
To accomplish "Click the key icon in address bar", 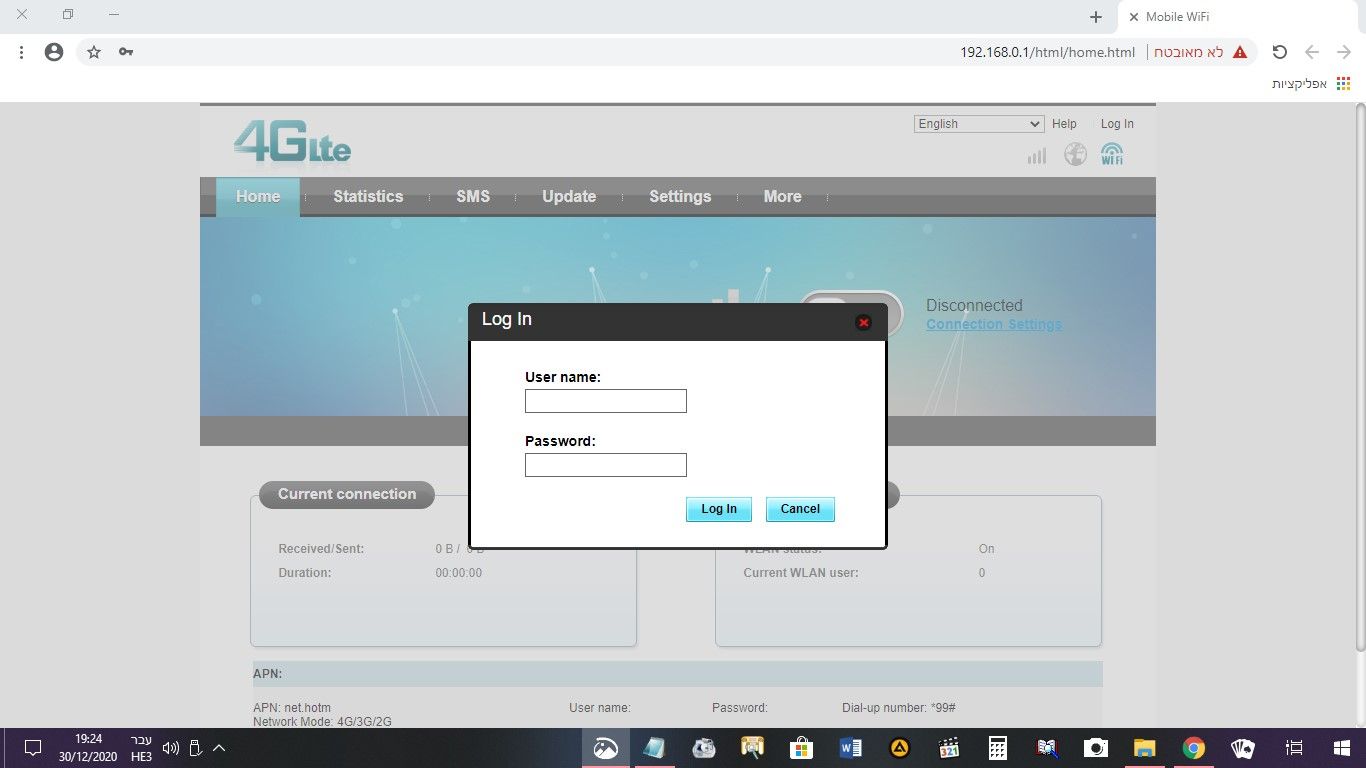I will click(x=126, y=52).
